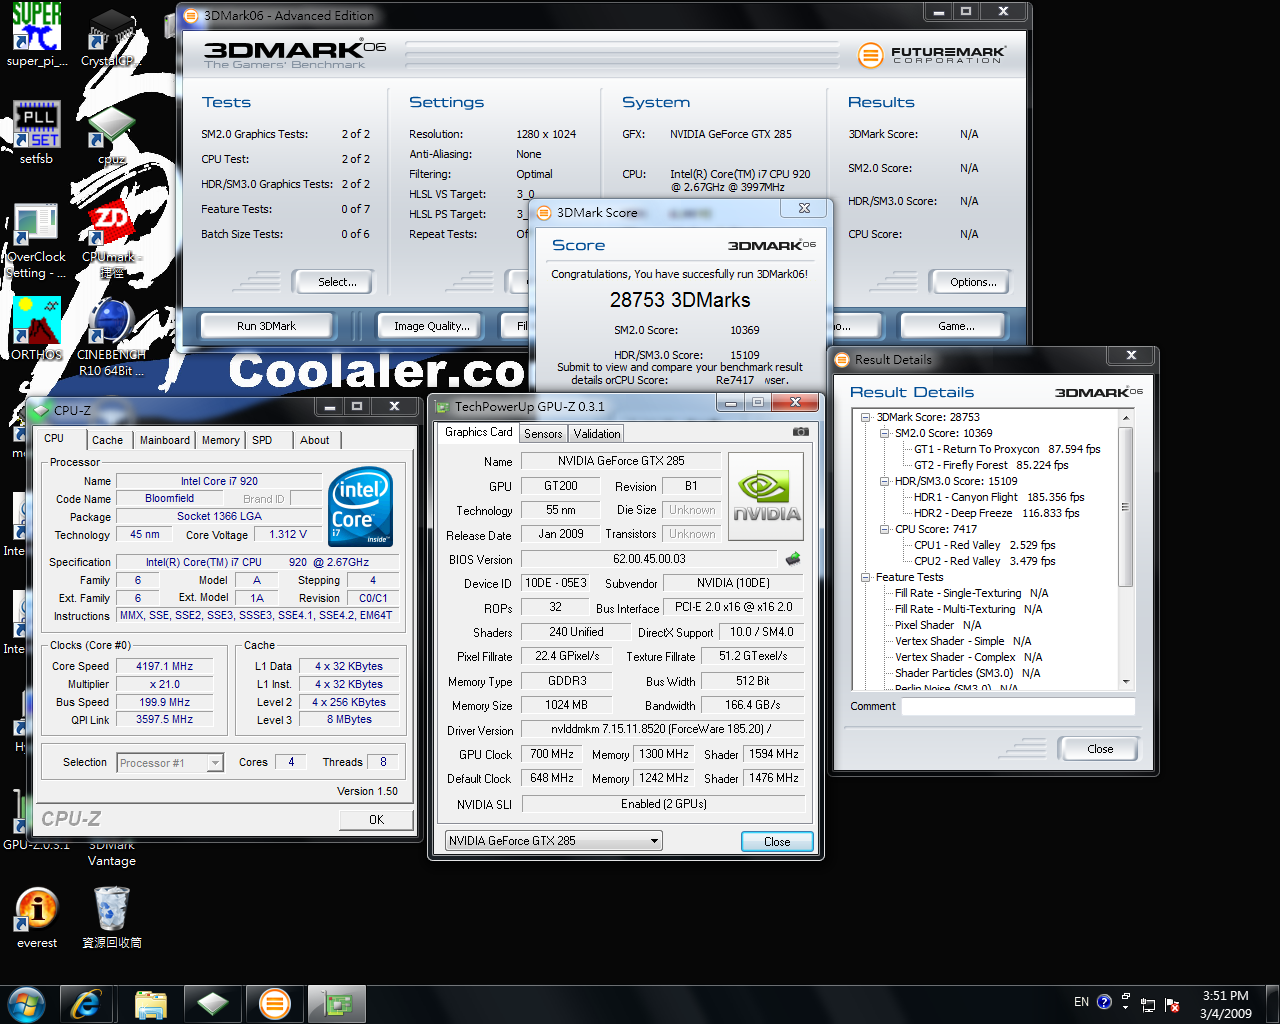
Task: Open Windows Explorer folder taskbar icon
Action: point(150,1004)
